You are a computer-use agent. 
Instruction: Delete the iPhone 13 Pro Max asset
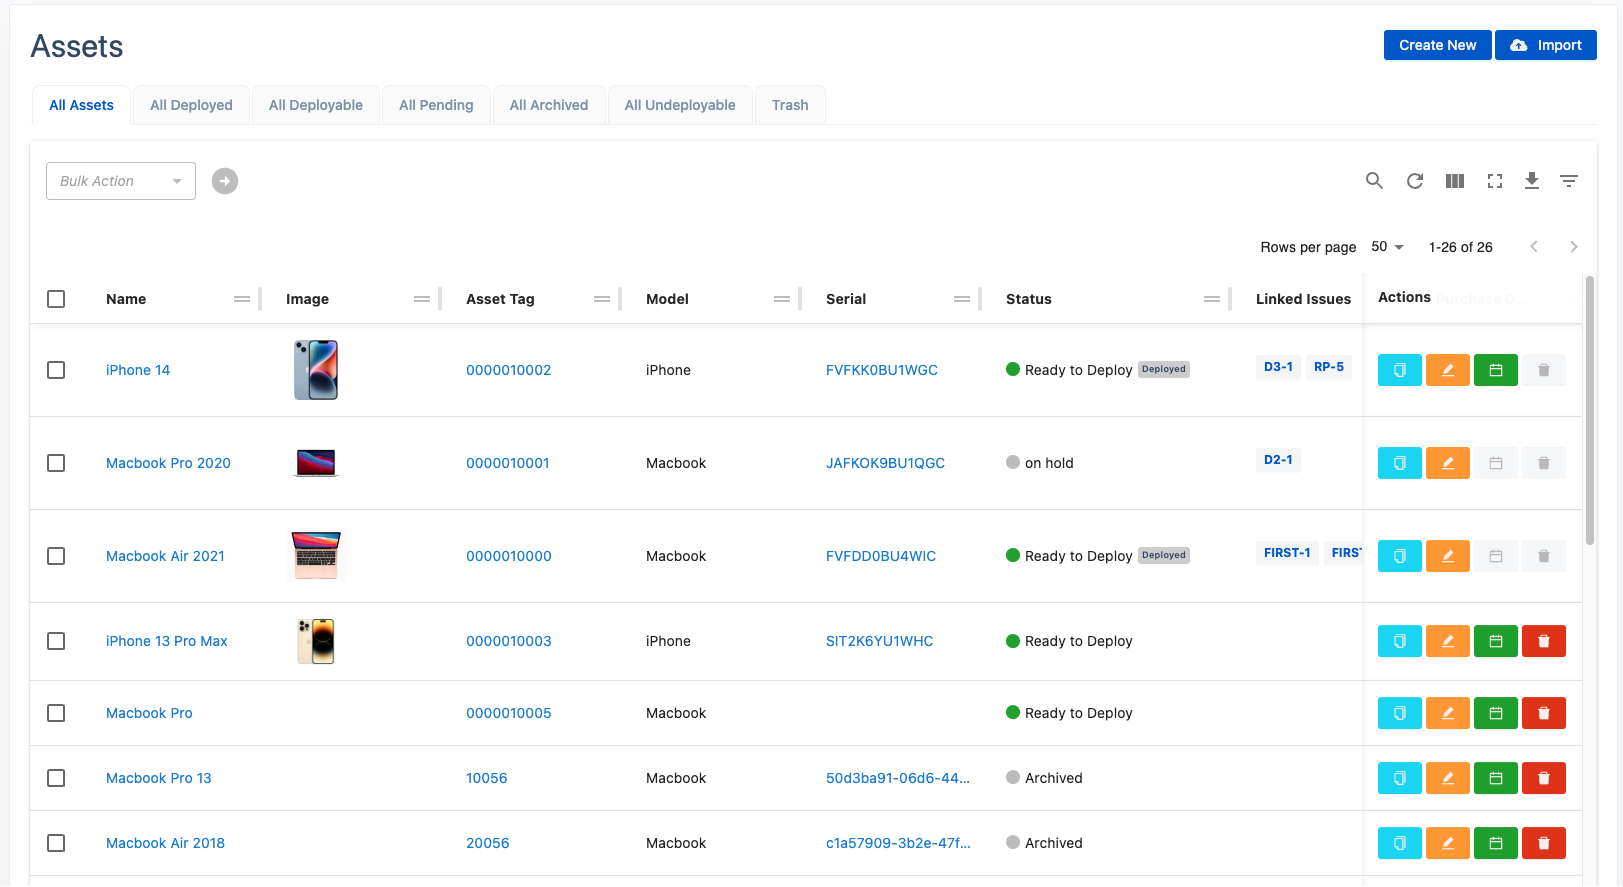pyautogui.click(x=1543, y=641)
